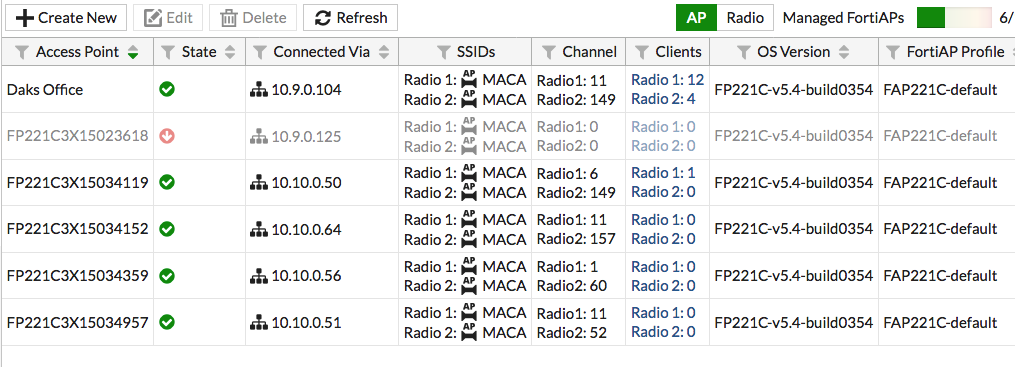Click red offline status icon for FP221C3X15023618
Screen dimensions: 1015x367
tap(167, 136)
